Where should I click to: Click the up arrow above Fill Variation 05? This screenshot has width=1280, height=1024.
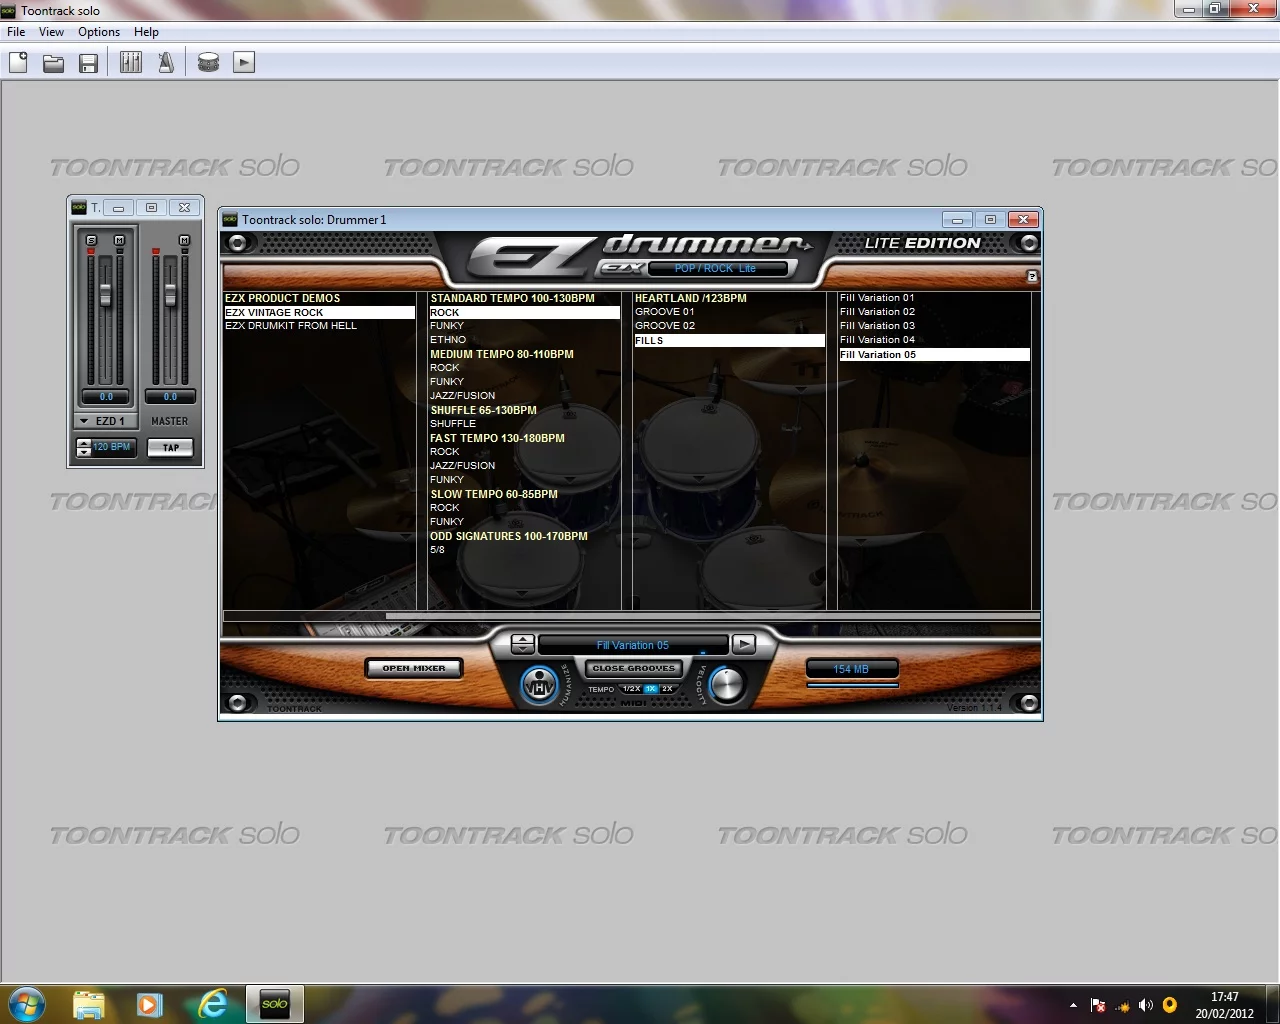pos(522,638)
